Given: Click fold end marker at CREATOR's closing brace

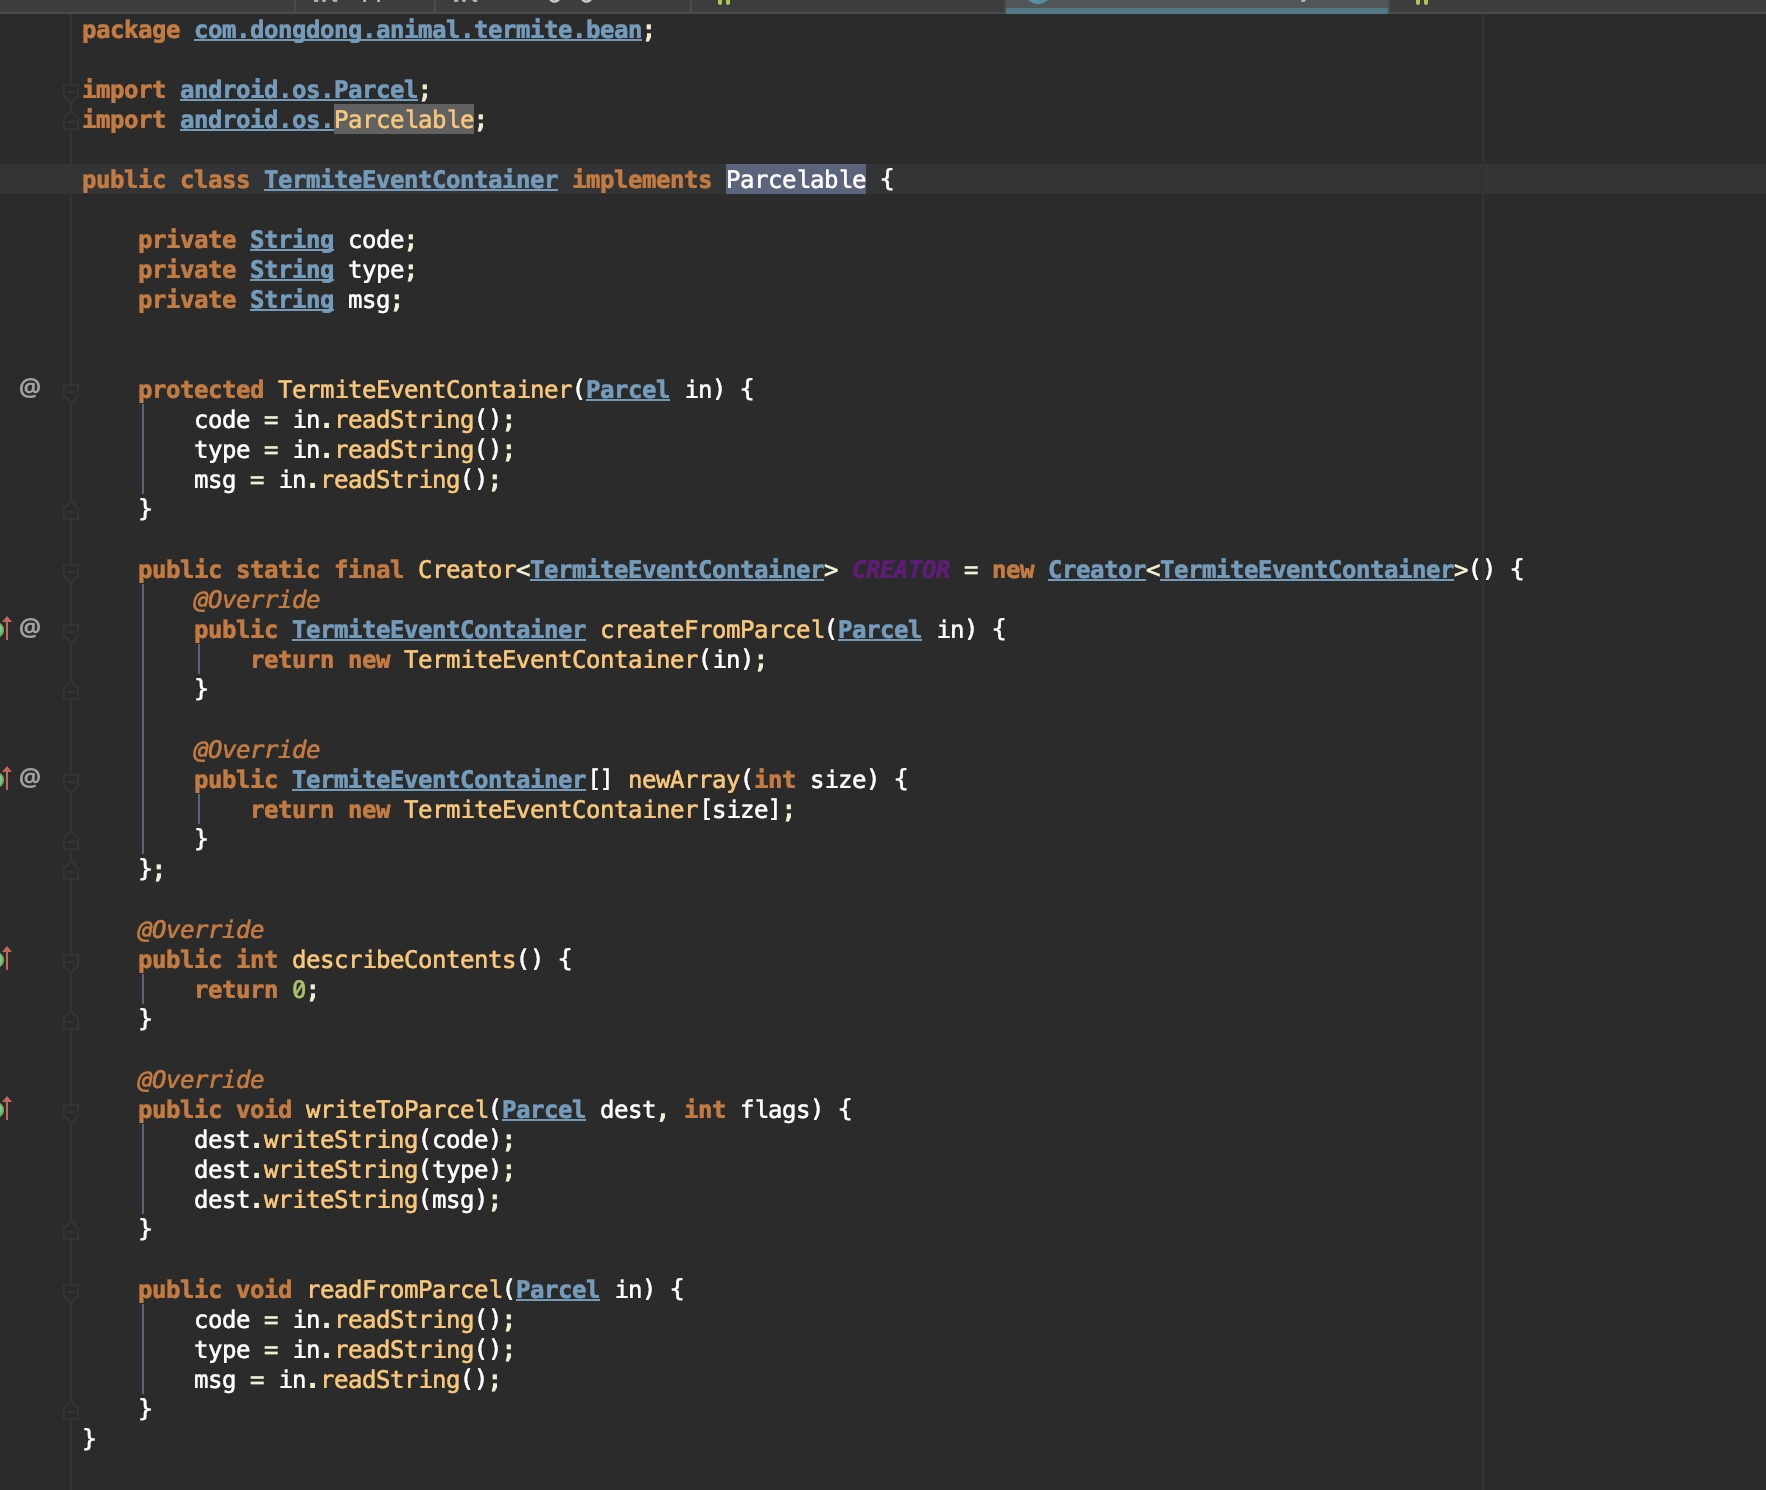Looking at the screenshot, I should pyautogui.click(x=70, y=871).
